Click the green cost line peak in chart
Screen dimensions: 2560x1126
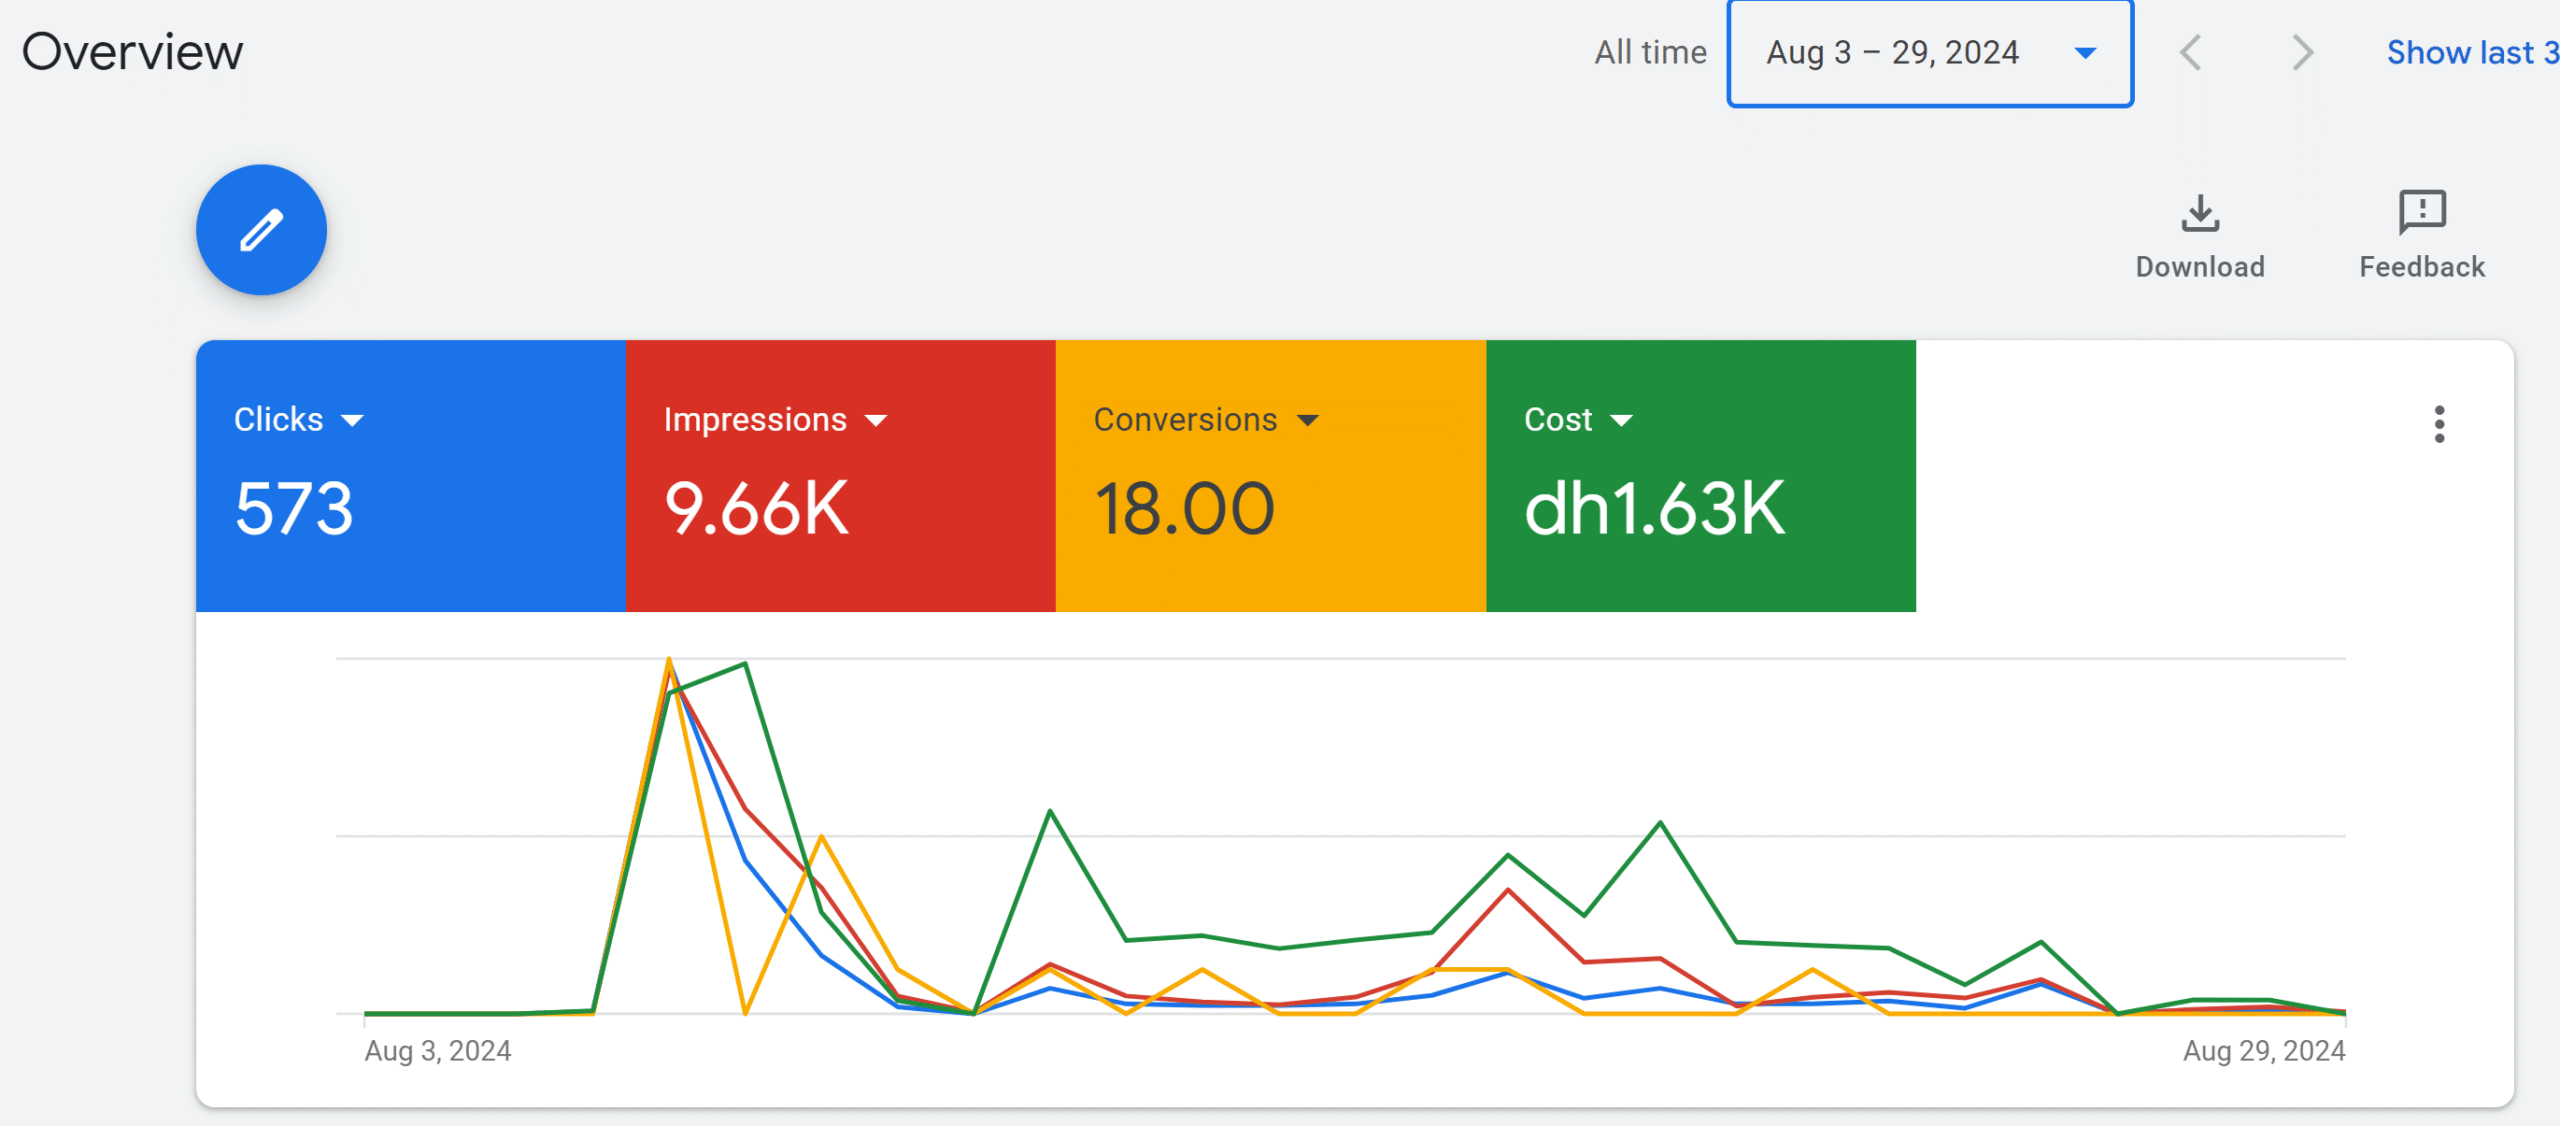[x=745, y=664]
